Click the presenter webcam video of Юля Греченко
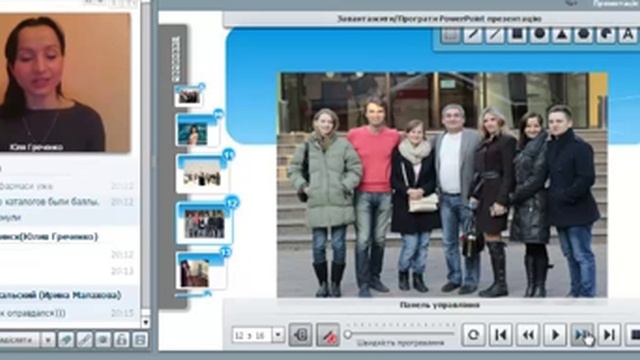The width and height of the screenshot is (640, 360). pos(64,83)
